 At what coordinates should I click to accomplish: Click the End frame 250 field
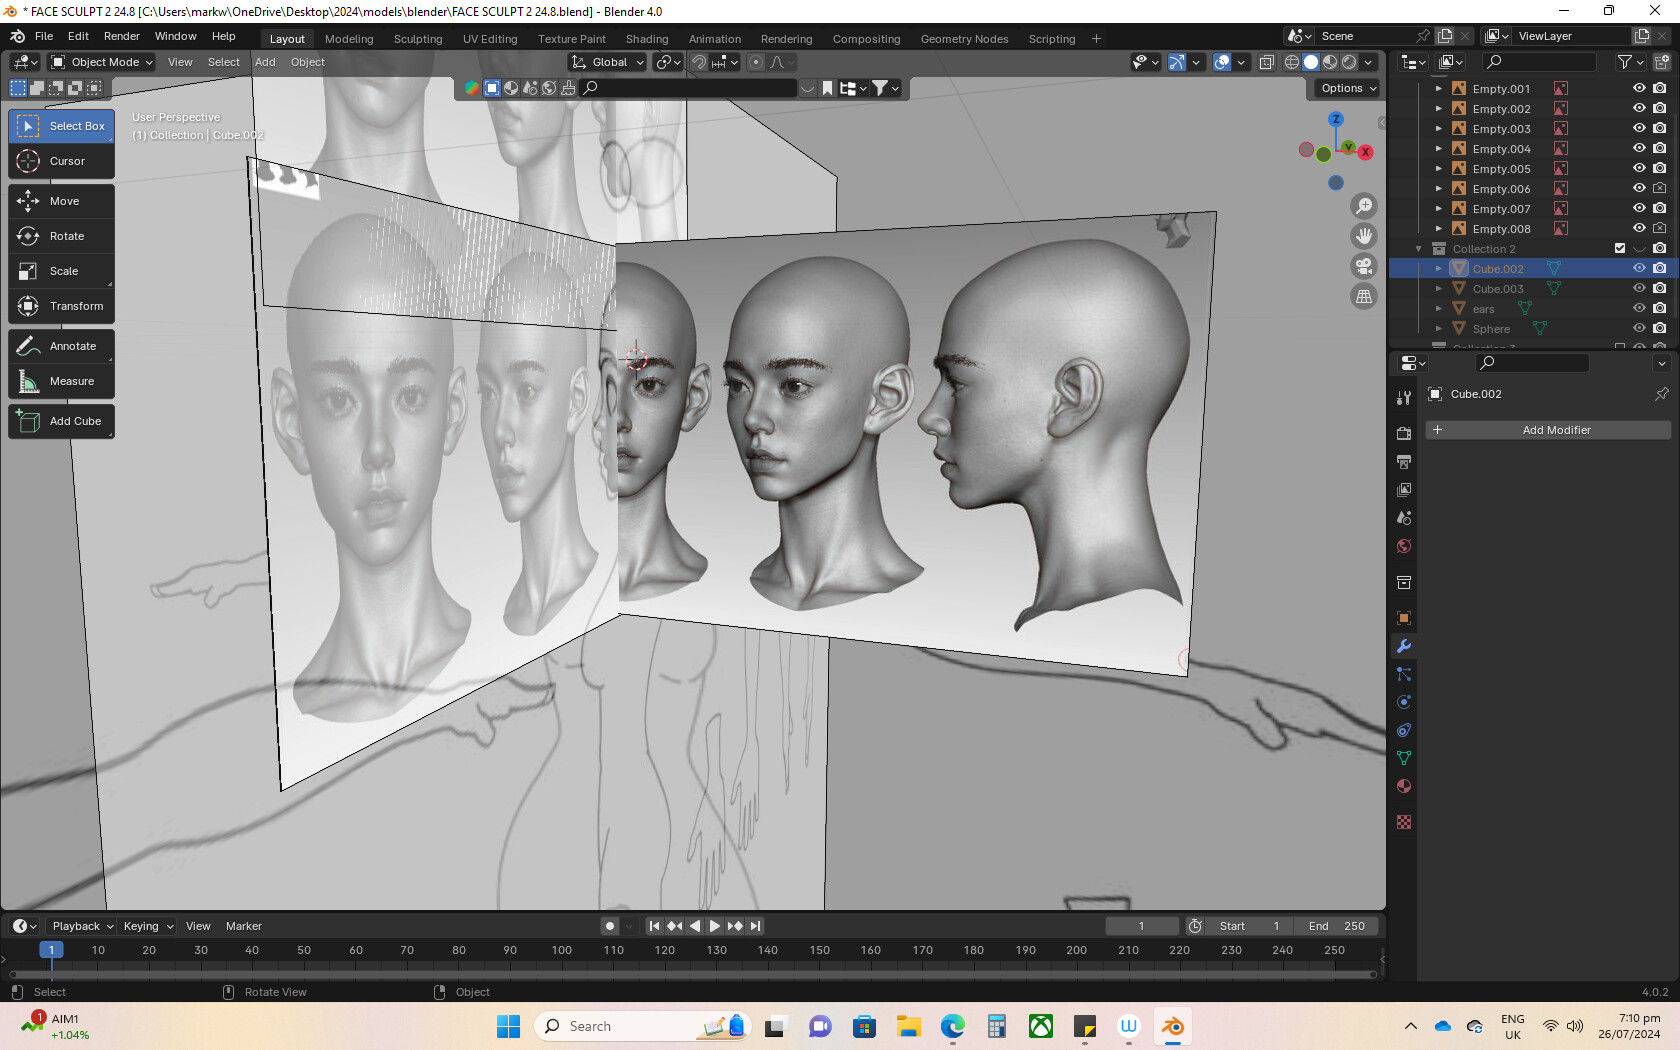click(x=1336, y=926)
